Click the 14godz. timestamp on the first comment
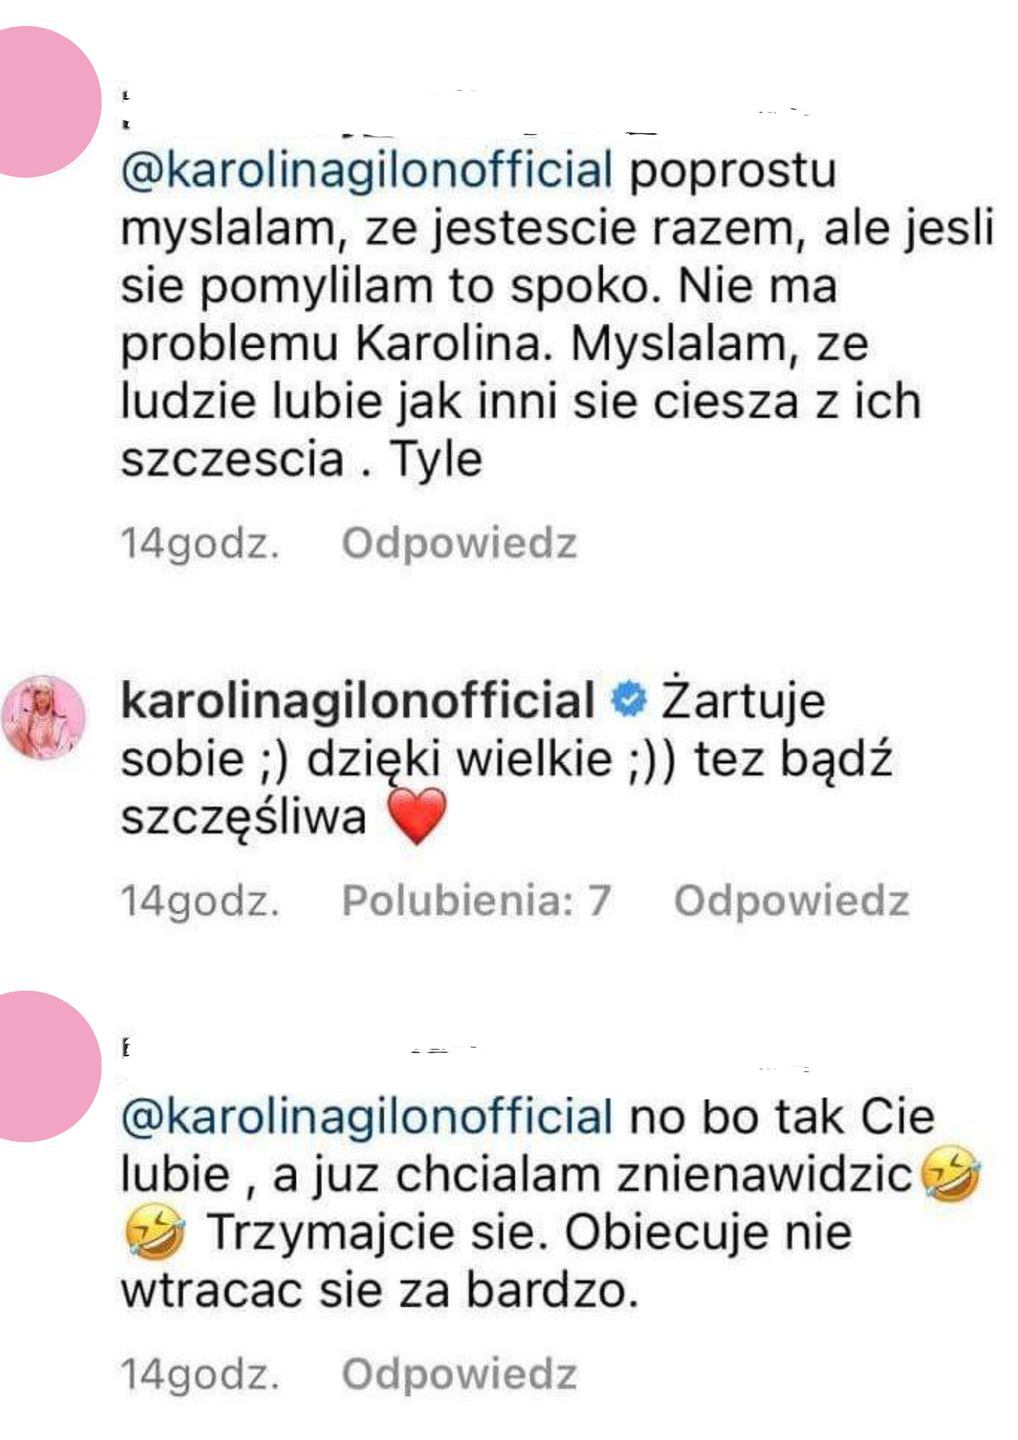 pos(200,544)
